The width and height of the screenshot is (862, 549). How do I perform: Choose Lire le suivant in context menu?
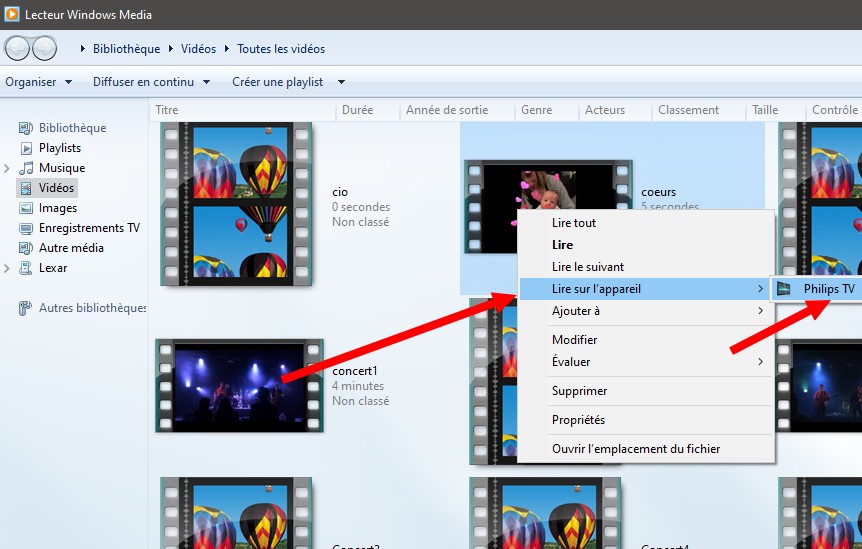pos(646,267)
